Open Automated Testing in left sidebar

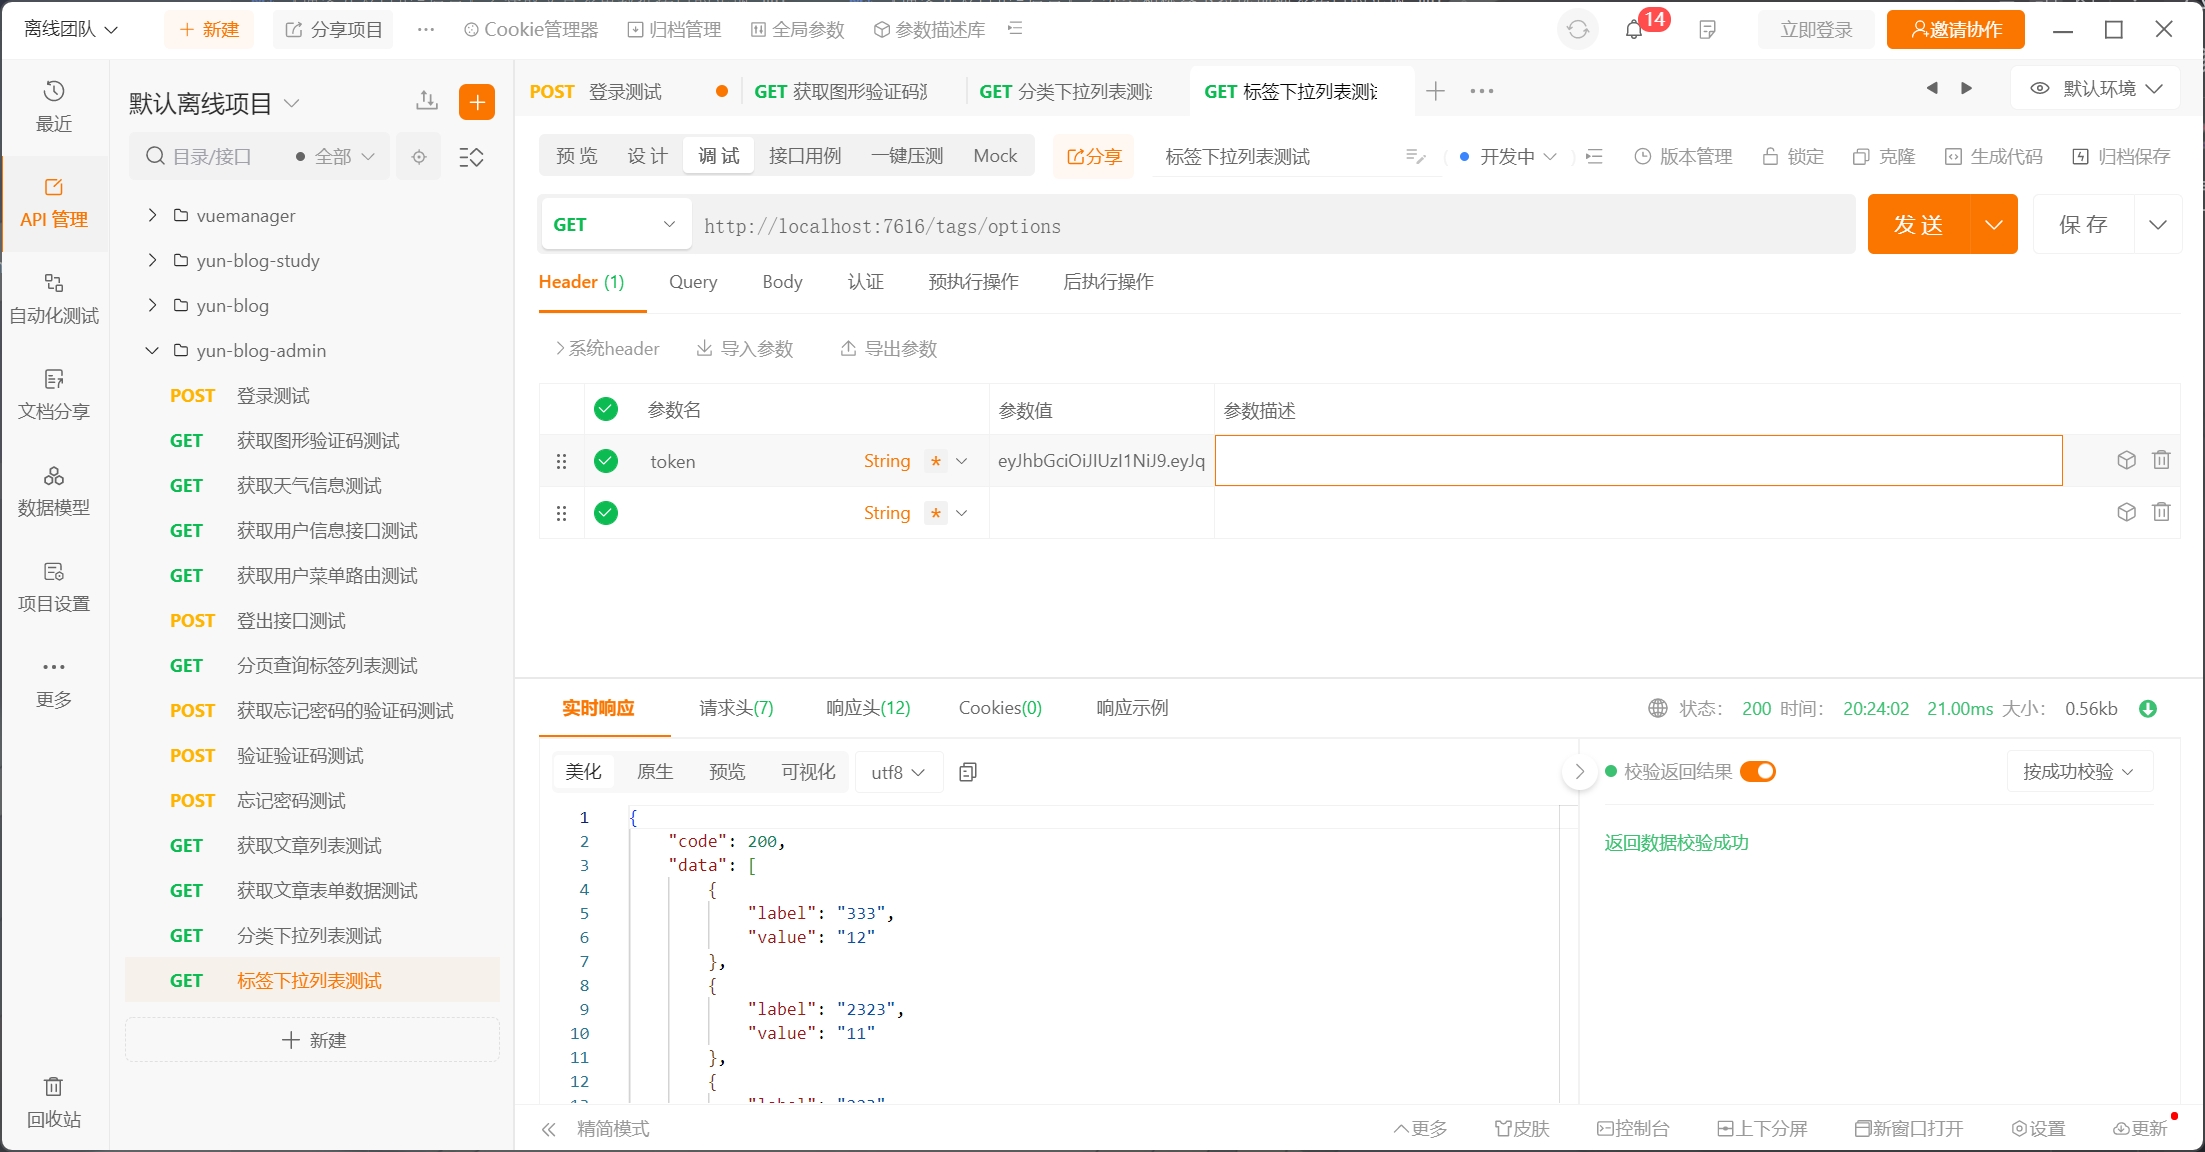coord(54,298)
